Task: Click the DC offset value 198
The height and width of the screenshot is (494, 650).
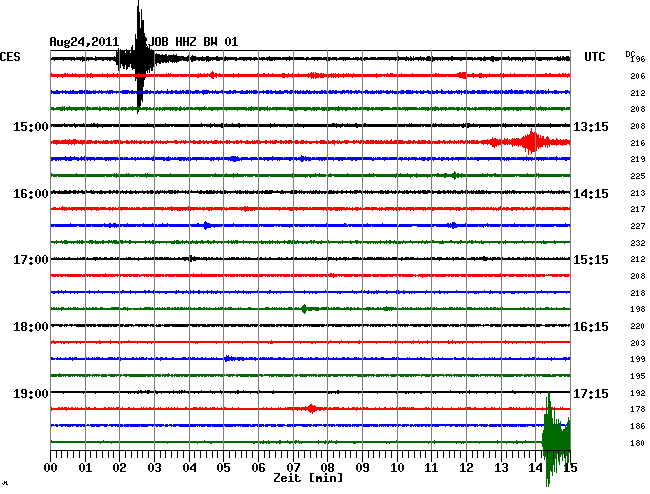Action: pos(638,309)
